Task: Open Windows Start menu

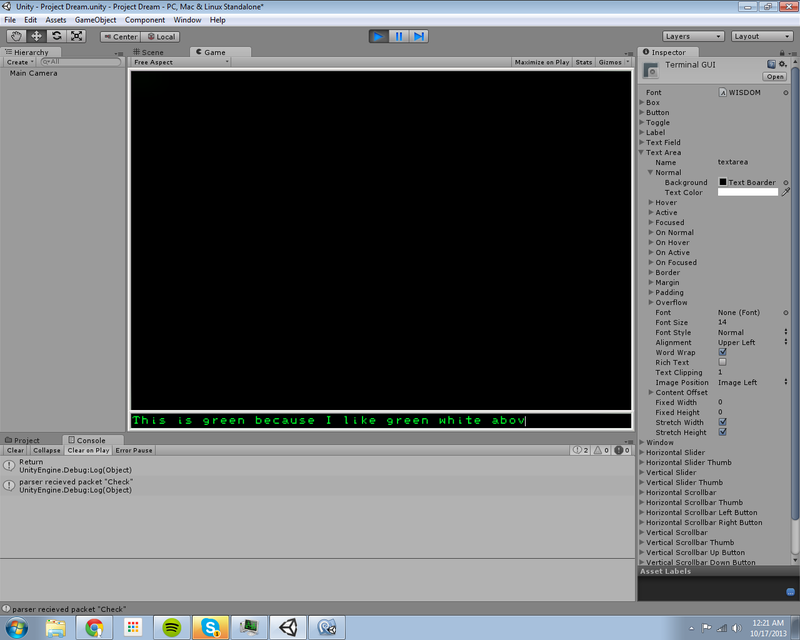Action: tap(16, 627)
